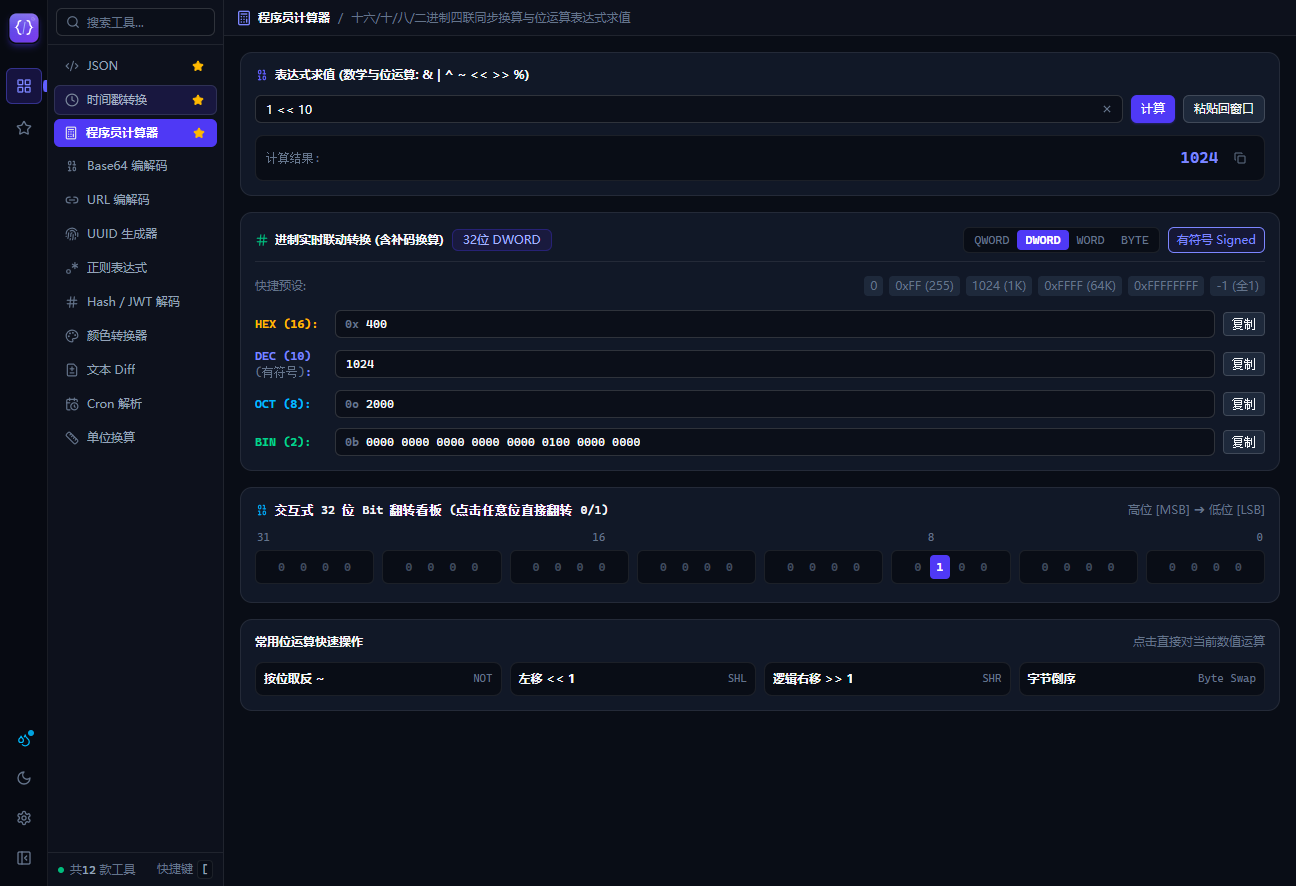The height and width of the screenshot is (886, 1296).
Task: Unfavorite the JSON tool star
Action: click(x=198, y=66)
